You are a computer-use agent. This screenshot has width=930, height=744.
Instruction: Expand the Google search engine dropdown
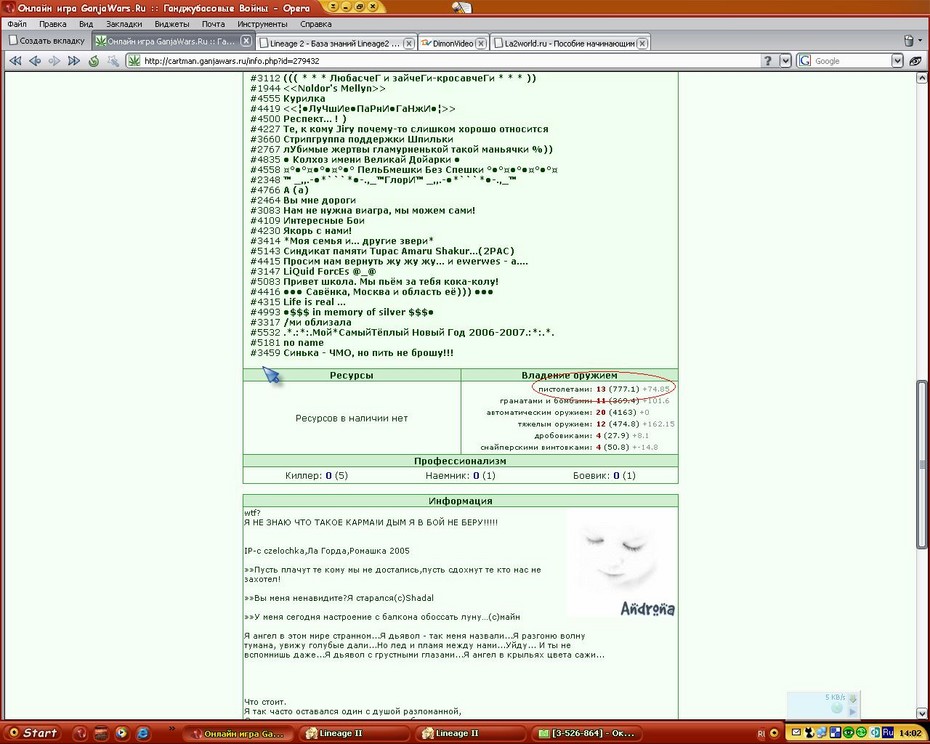pyautogui.click(x=897, y=61)
